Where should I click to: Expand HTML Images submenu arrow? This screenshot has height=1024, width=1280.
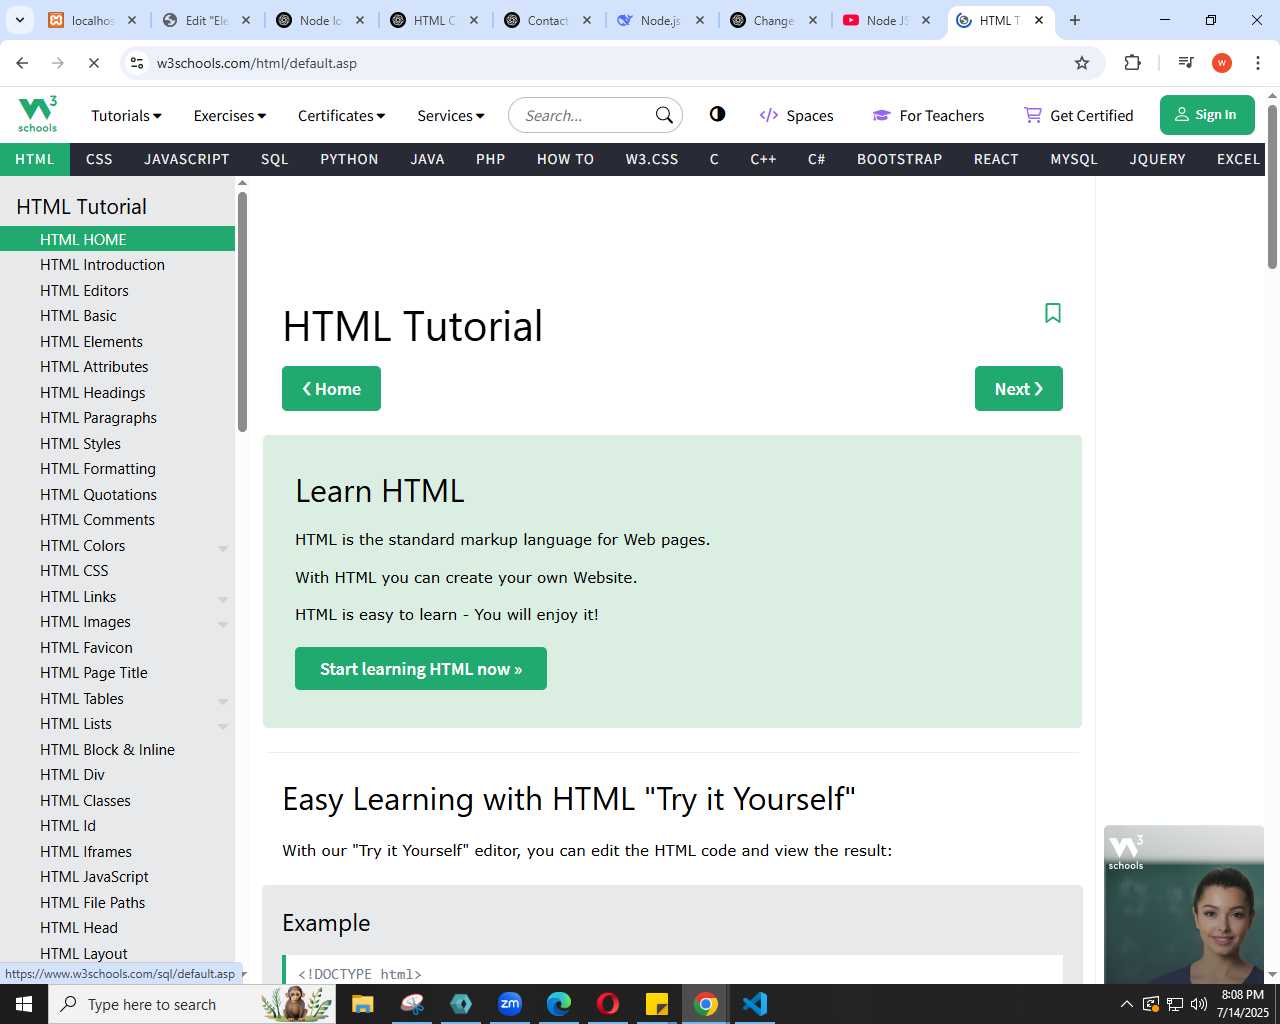[x=223, y=624]
